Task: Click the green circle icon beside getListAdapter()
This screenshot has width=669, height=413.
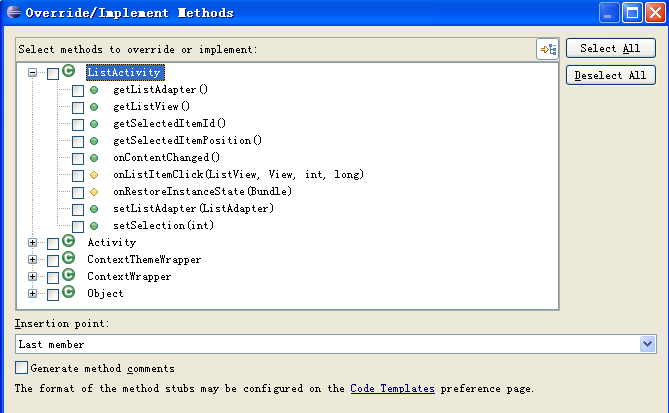Action: [94, 90]
